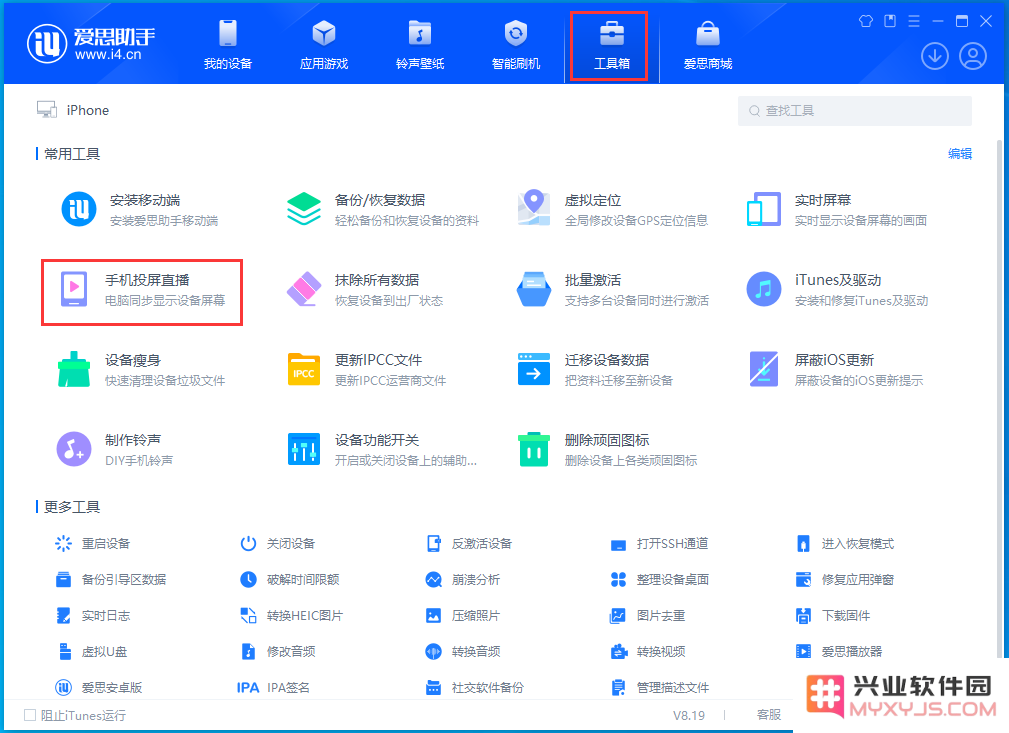1009x733 pixels.
Task: Open IPA签名 tool
Action: (x=273, y=688)
